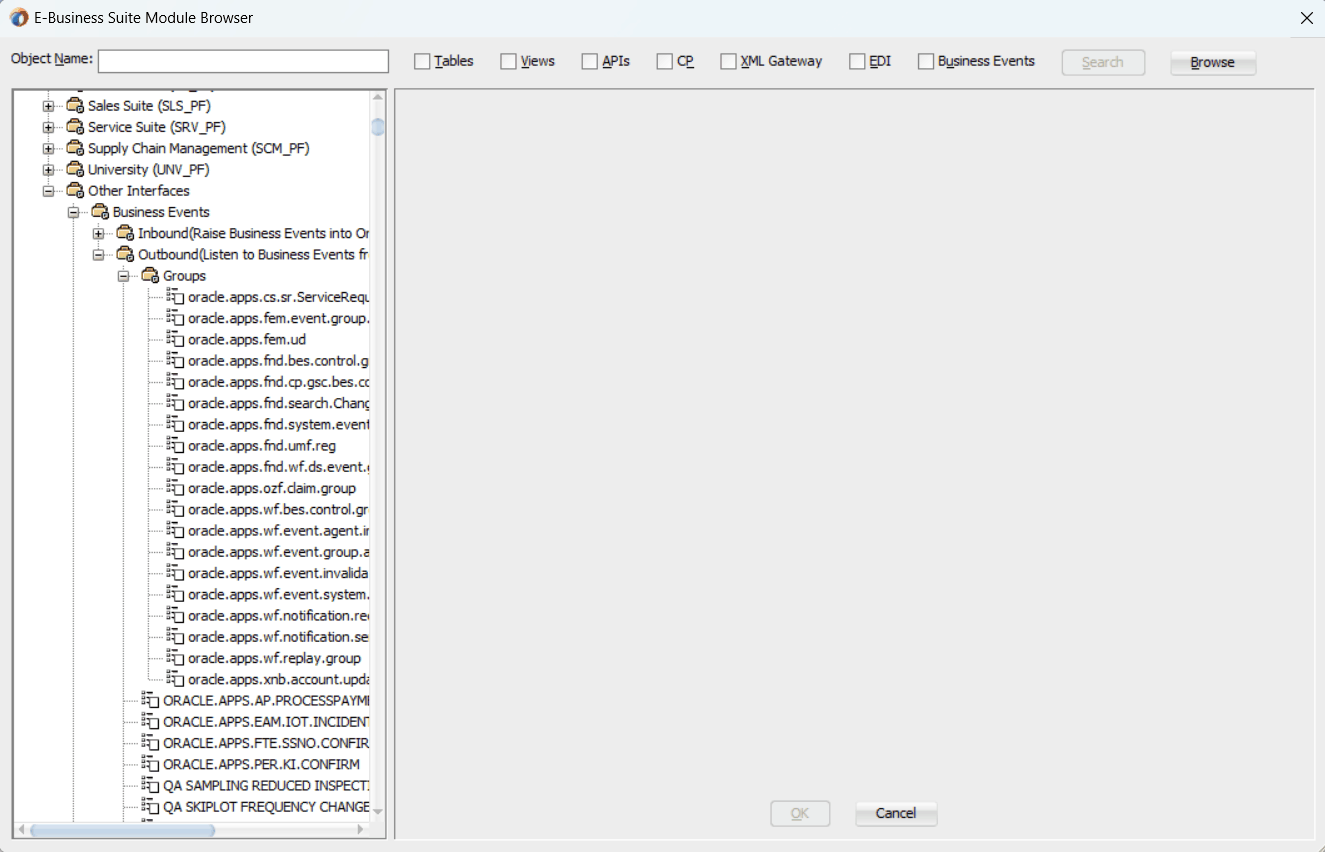Image resolution: width=1325 pixels, height=852 pixels.
Task: Toggle the EDI checkbox
Action: [857, 62]
